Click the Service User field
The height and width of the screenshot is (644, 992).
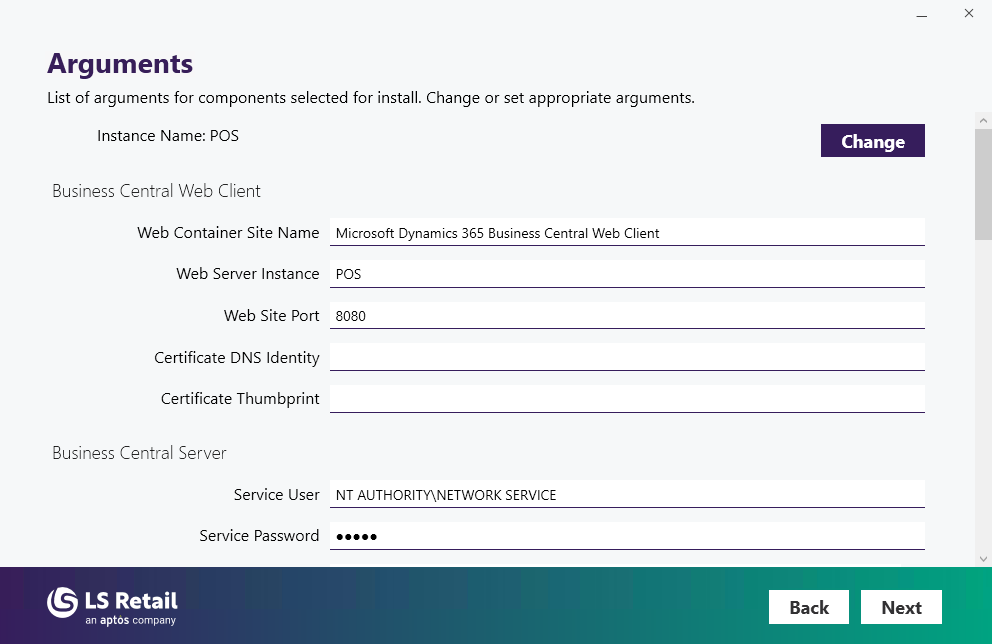coord(627,495)
